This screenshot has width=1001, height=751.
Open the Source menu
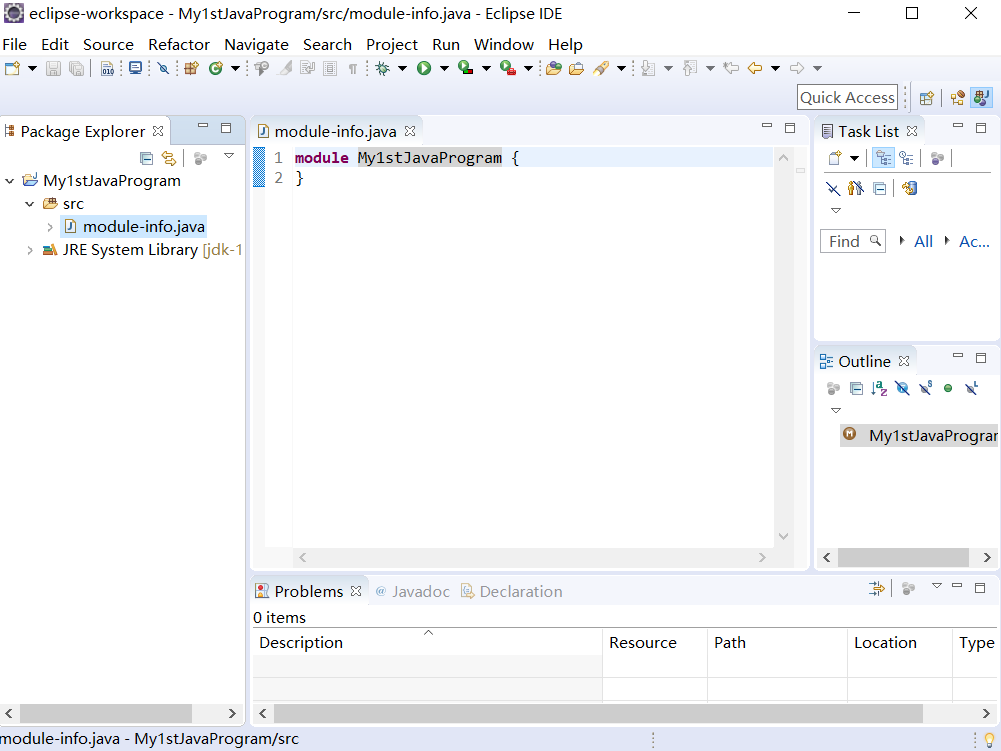(x=108, y=45)
